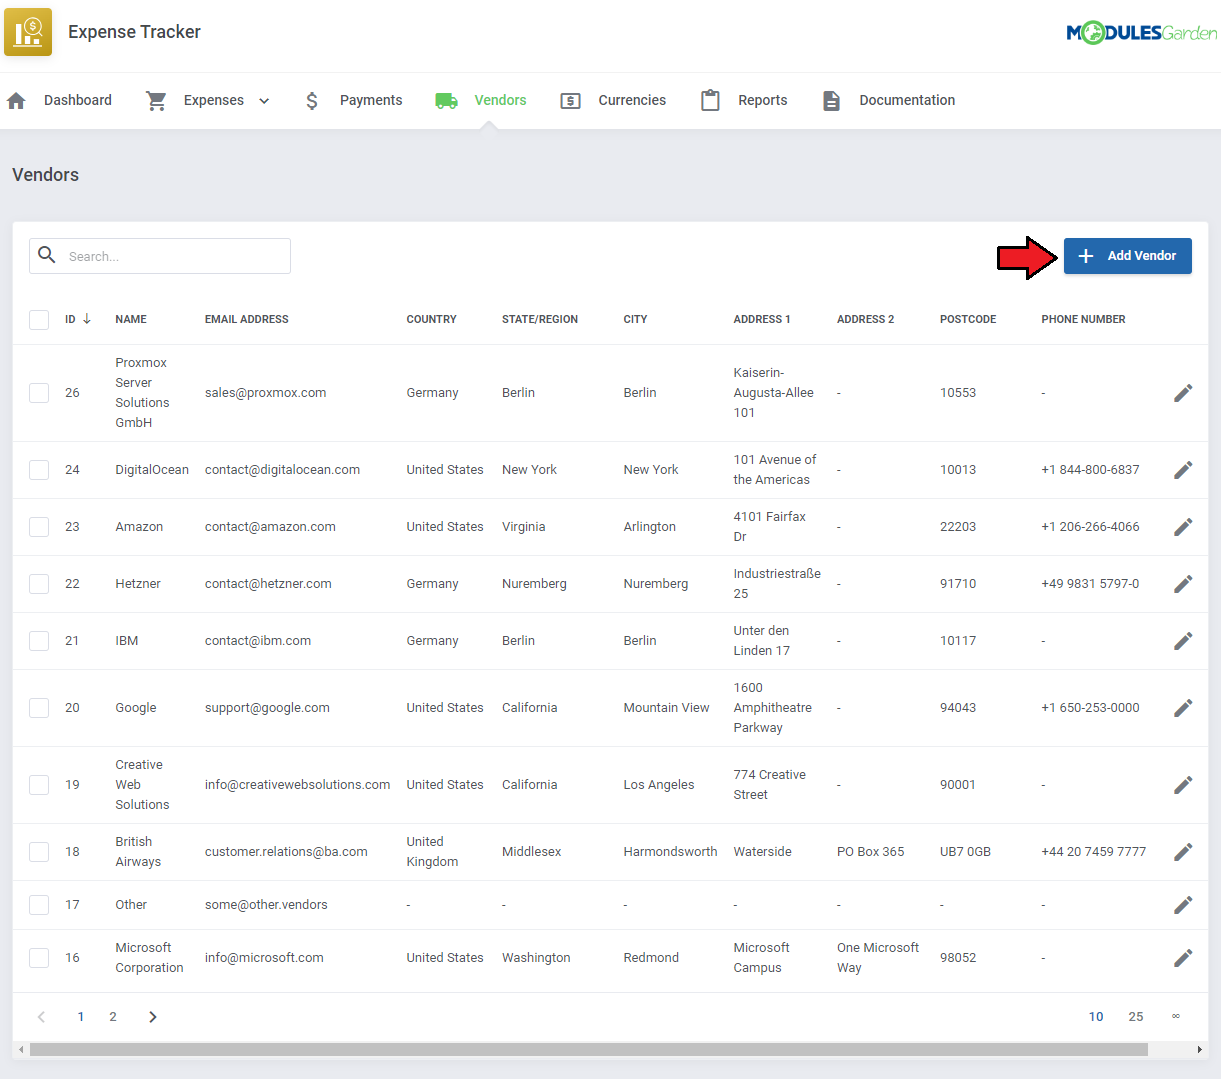Edit the Proxmox Server Solutions vendor
Image resolution: width=1221 pixels, height=1079 pixels.
[x=1183, y=393]
